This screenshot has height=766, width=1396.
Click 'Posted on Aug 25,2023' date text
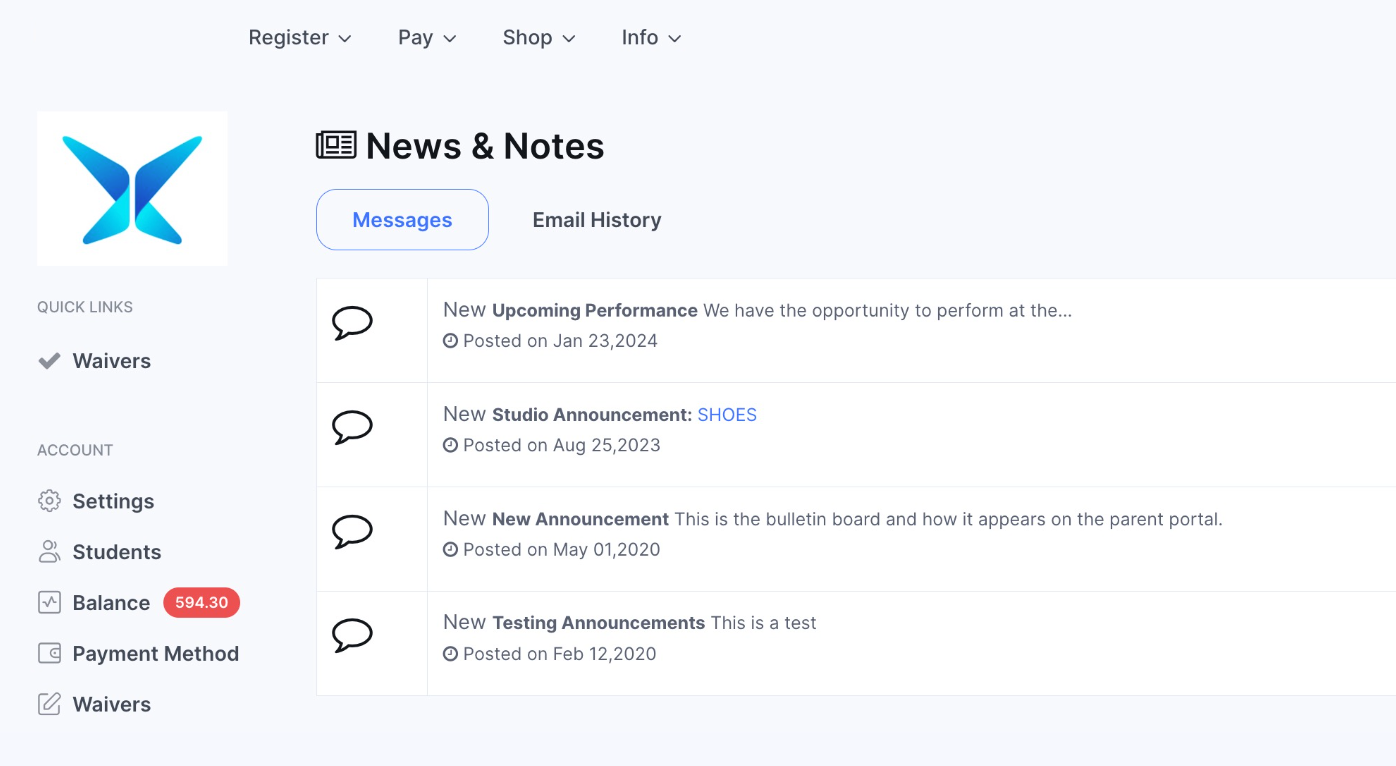(x=562, y=445)
